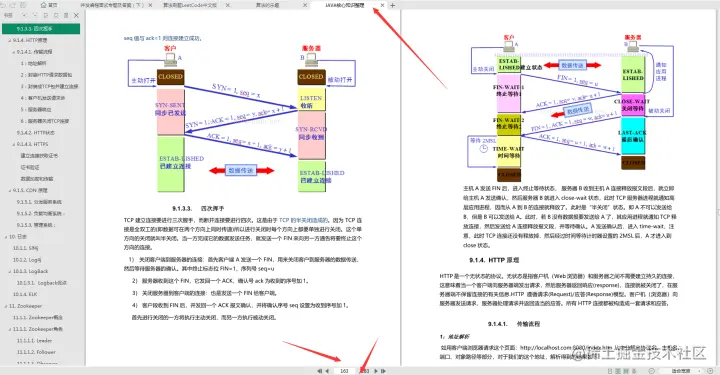Image resolution: width=720 pixels, height=375 pixels.
Task: Open bookmark 10.1.2 Log4j
Action: [27, 260]
